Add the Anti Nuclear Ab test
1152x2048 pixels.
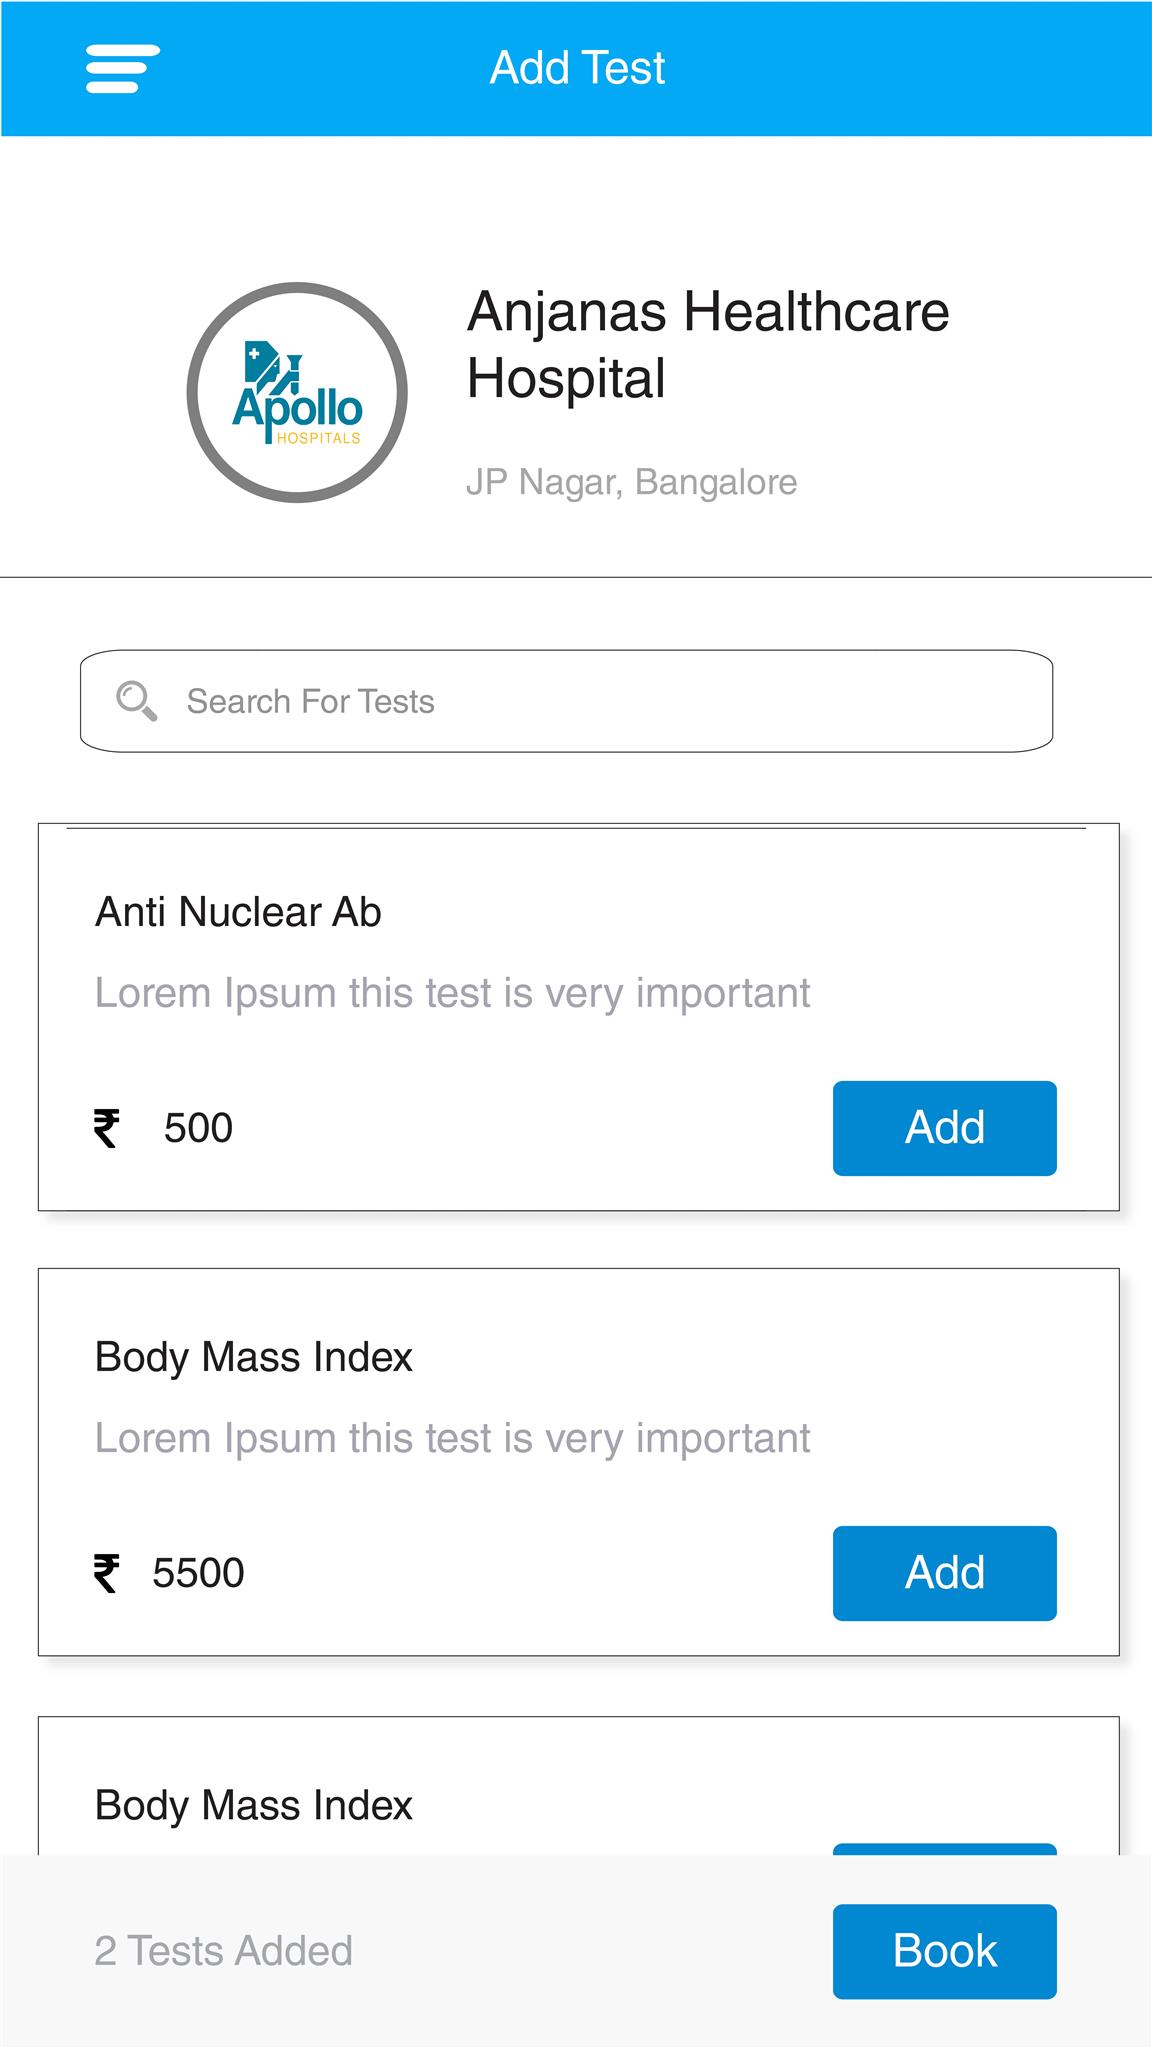(944, 1128)
